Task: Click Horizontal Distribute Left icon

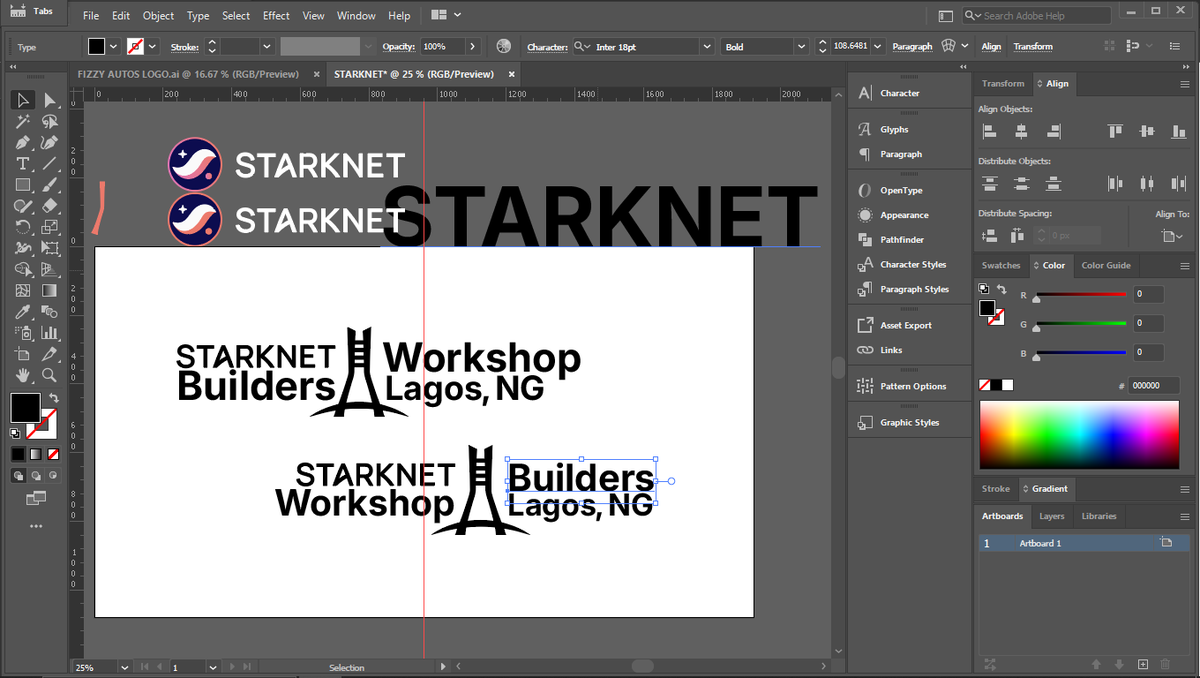Action: [1115, 183]
